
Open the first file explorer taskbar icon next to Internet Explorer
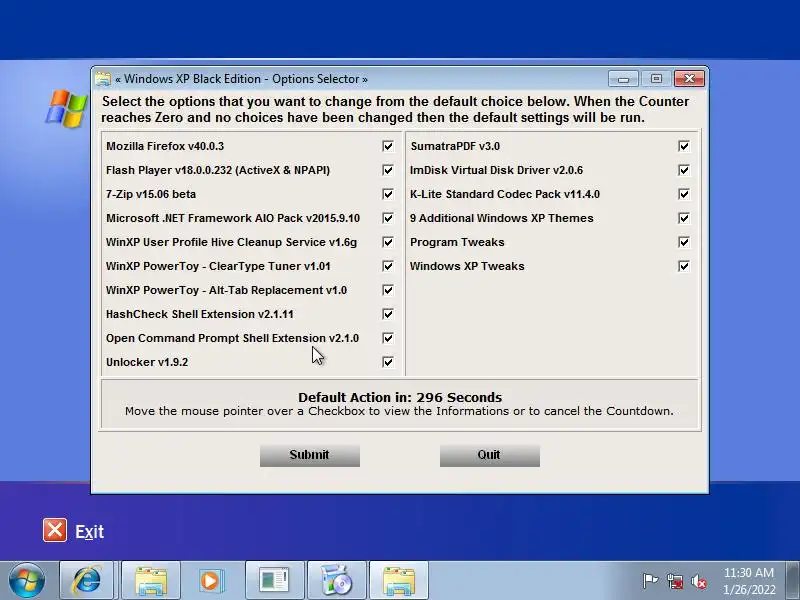click(151, 581)
